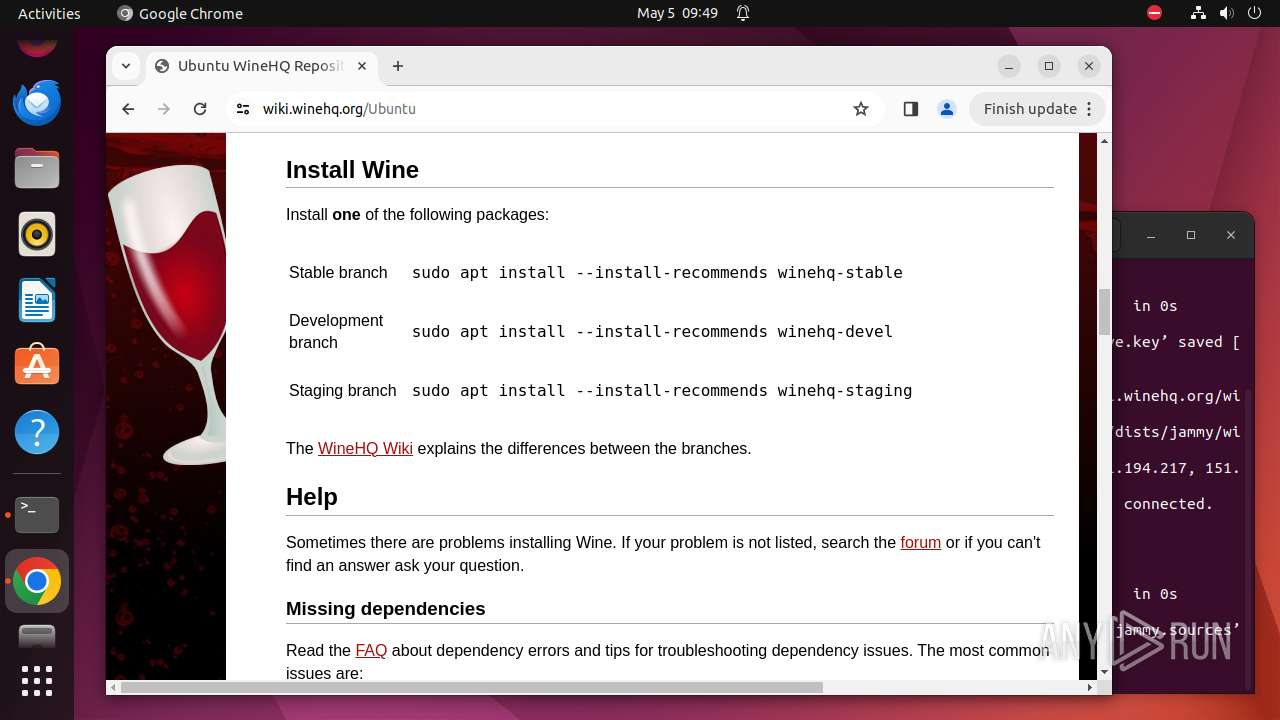This screenshot has width=1280, height=720.
Task: Click scroll left arrow on horizontal scrollbar
Action: [x=113, y=687]
